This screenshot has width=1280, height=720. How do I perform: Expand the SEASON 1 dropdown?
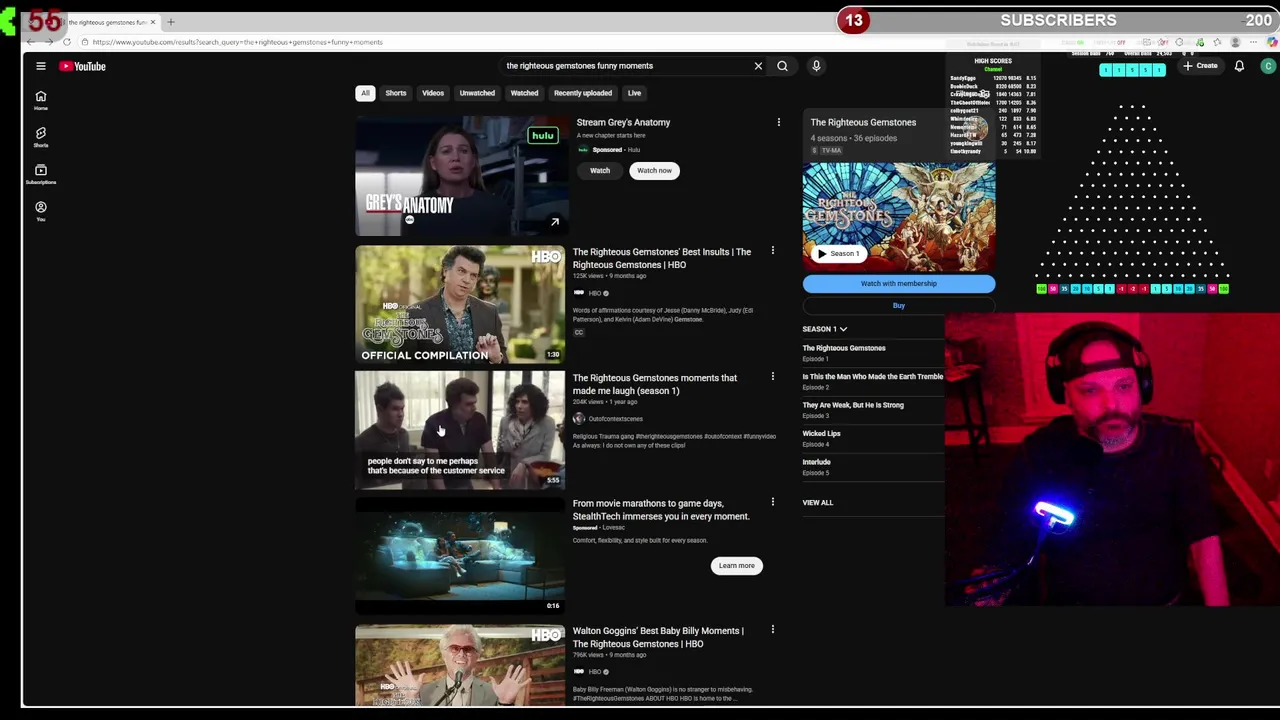click(x=824, y=329)
